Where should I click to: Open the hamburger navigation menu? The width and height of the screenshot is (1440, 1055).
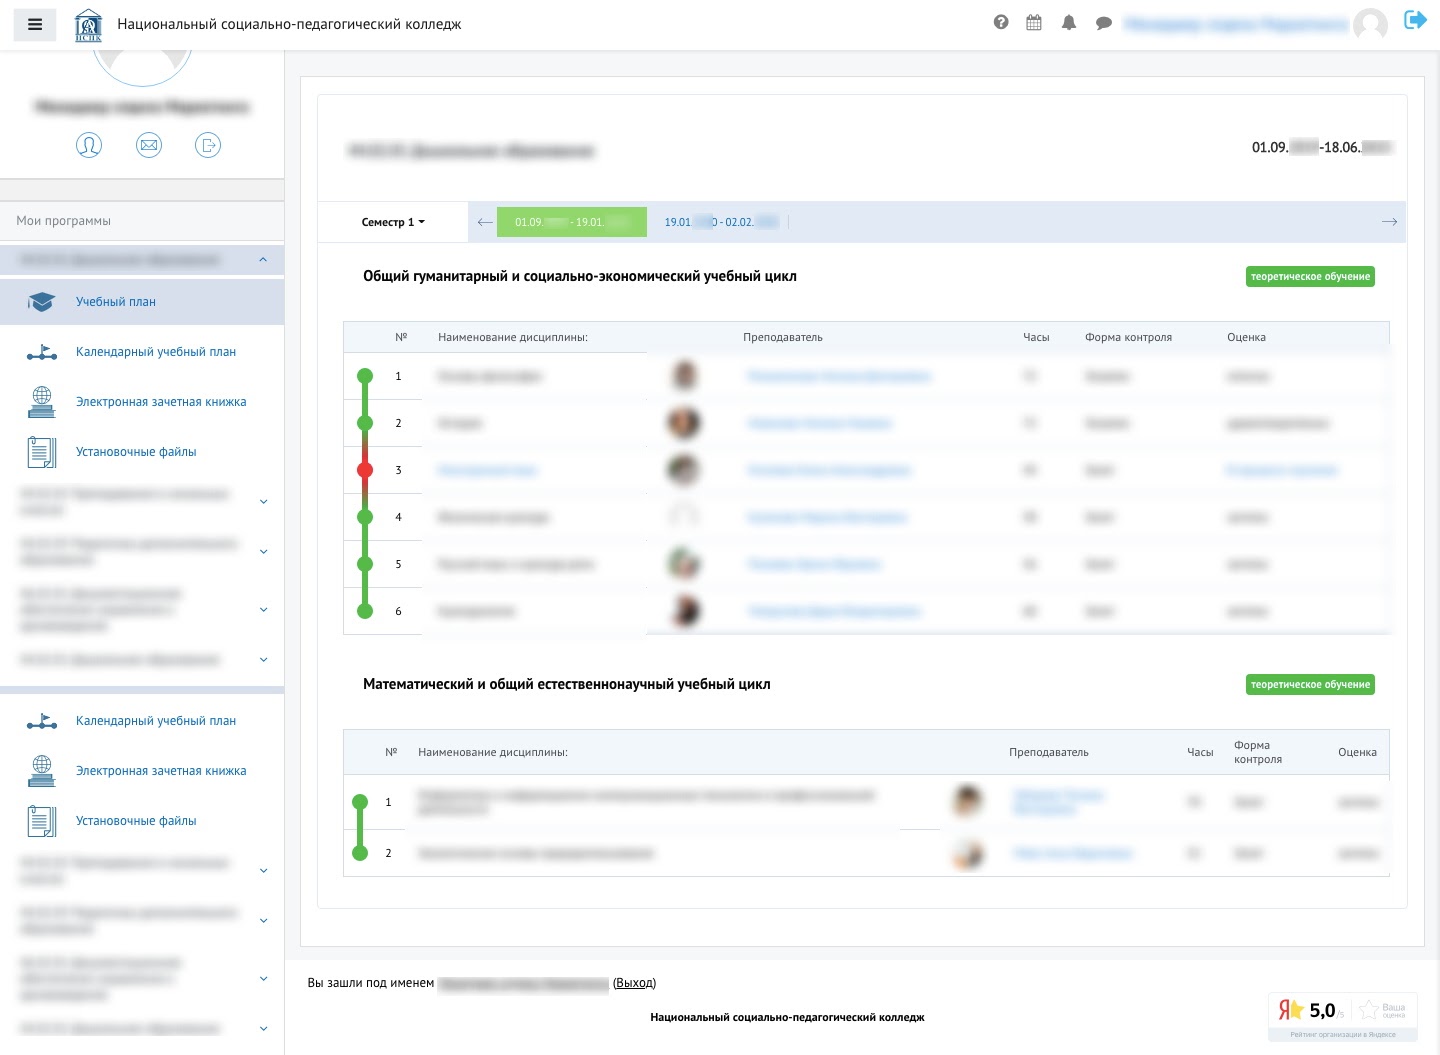(x=35, y=24)
